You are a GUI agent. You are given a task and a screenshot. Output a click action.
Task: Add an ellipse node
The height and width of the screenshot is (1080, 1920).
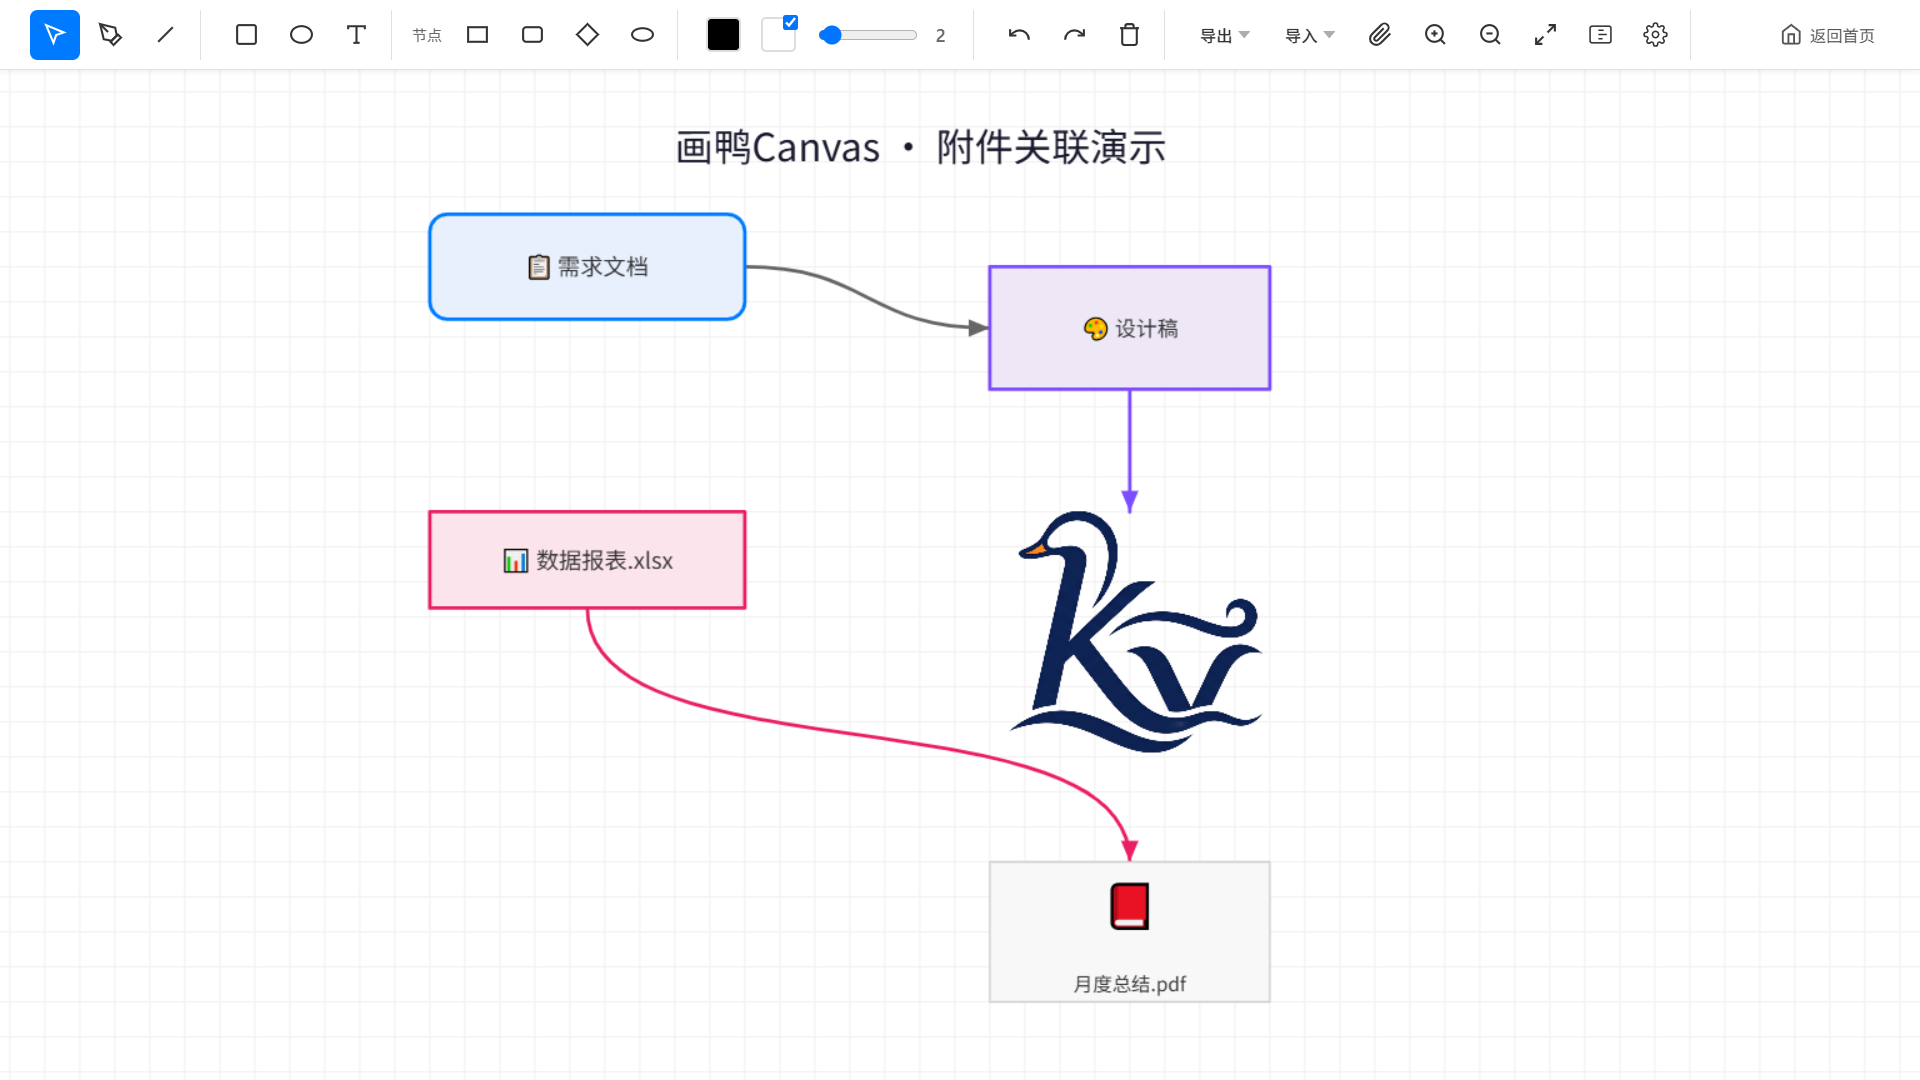pos(643,35)
